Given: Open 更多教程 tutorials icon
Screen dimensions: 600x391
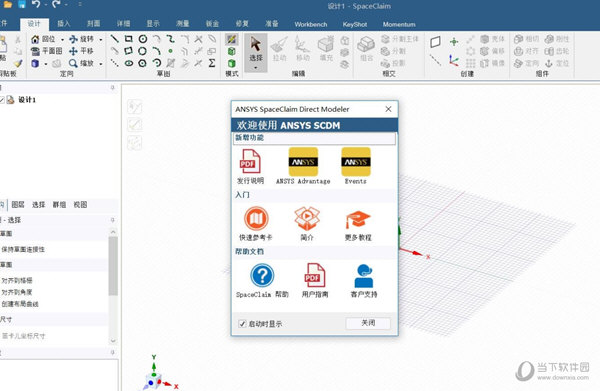Looking at the screenshot, I should [x=358, y=220].
